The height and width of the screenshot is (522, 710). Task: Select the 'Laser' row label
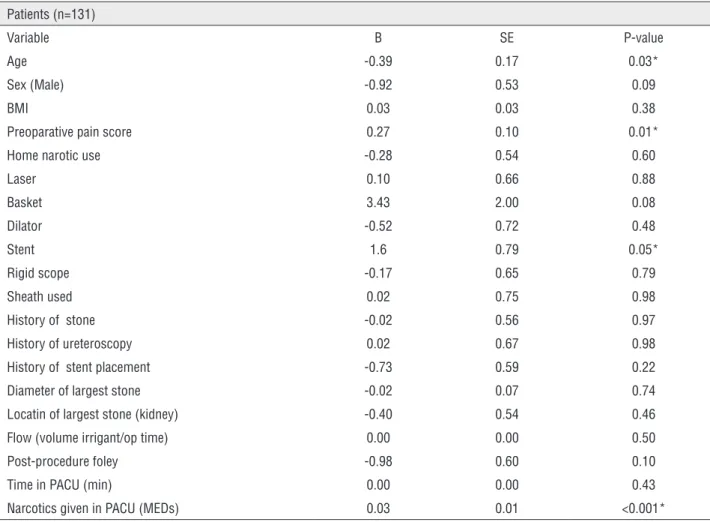21,179
